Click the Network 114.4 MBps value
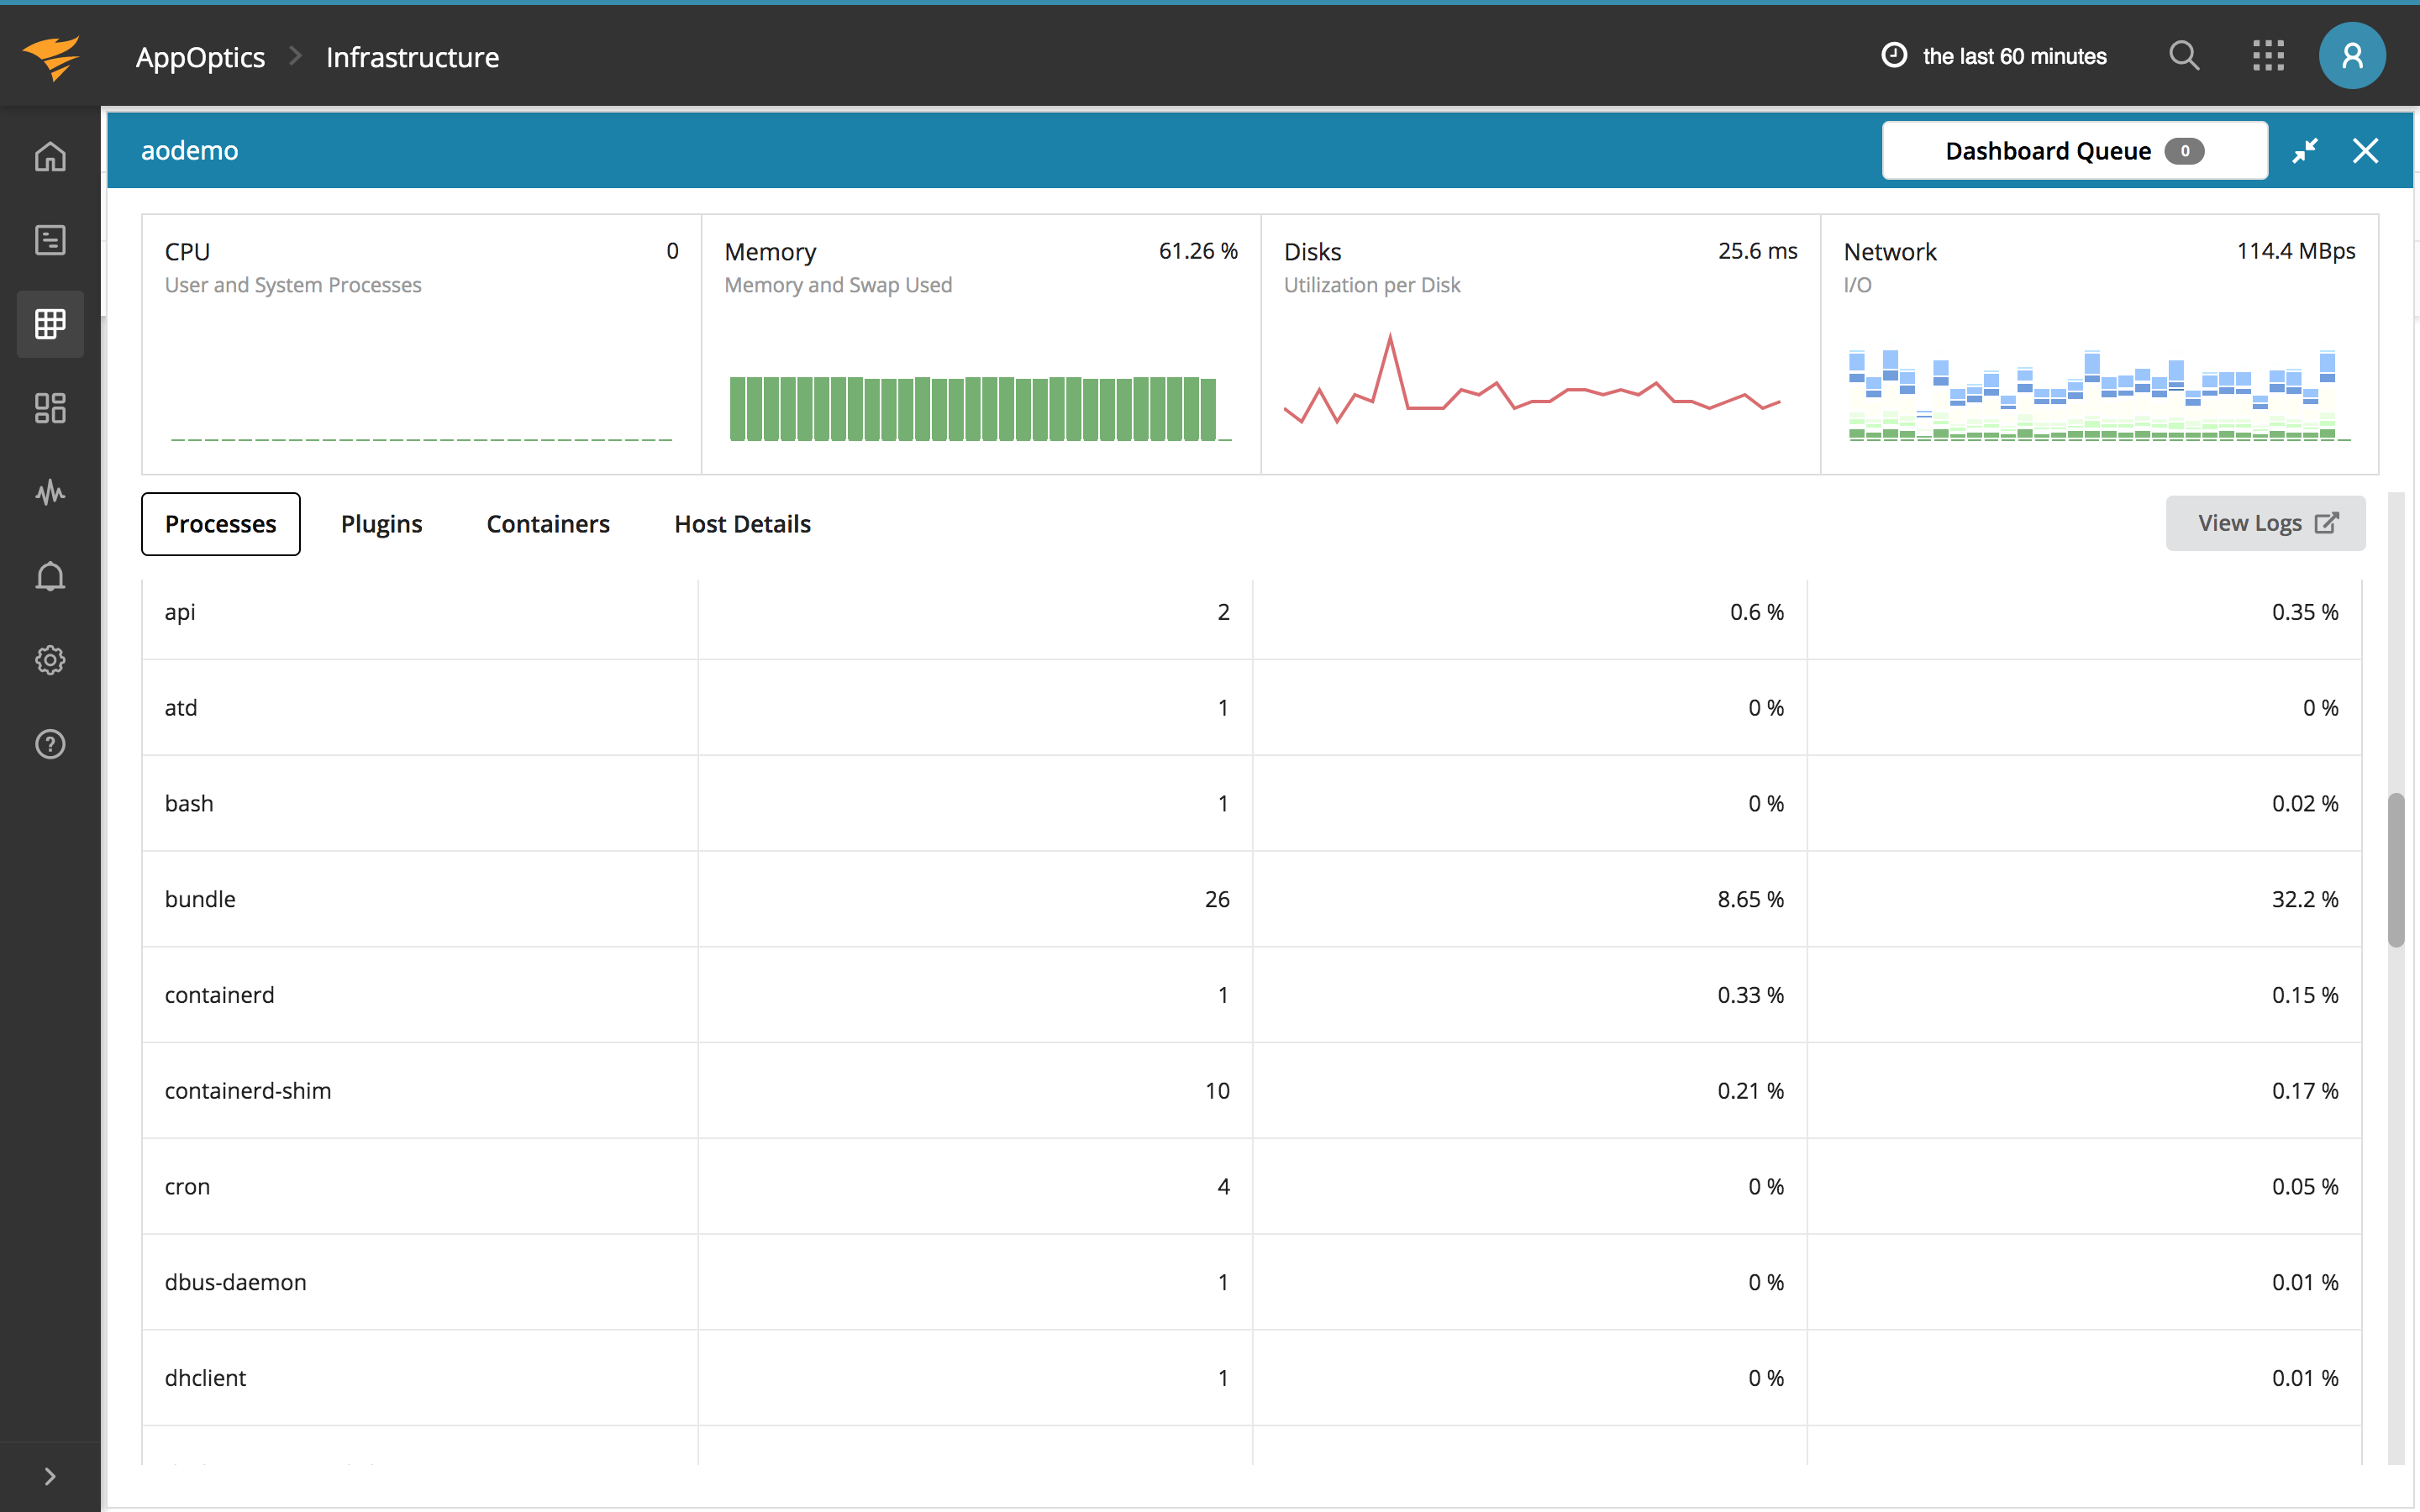The image size is (2420, 1512). 2296,251
